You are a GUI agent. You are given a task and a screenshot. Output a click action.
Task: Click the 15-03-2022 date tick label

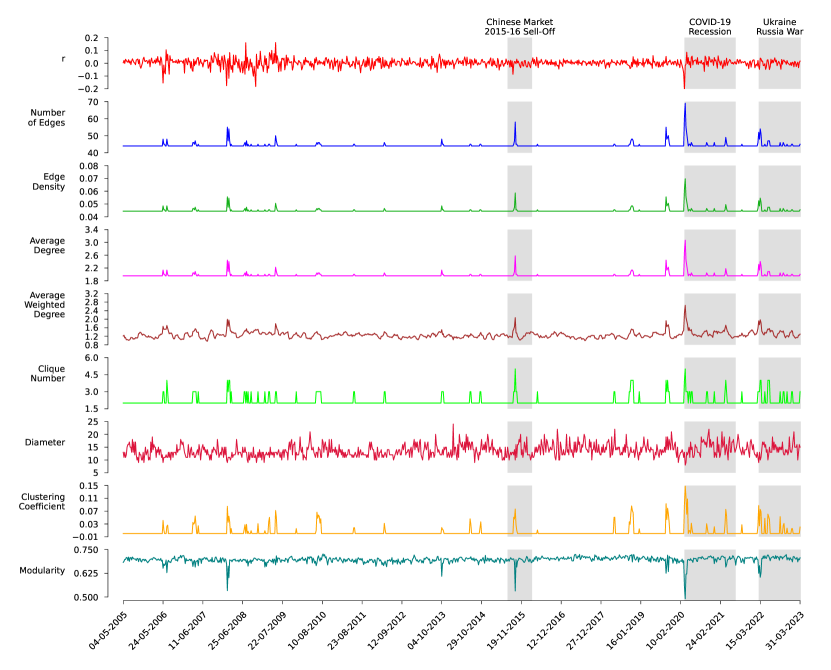click(745, 630)
